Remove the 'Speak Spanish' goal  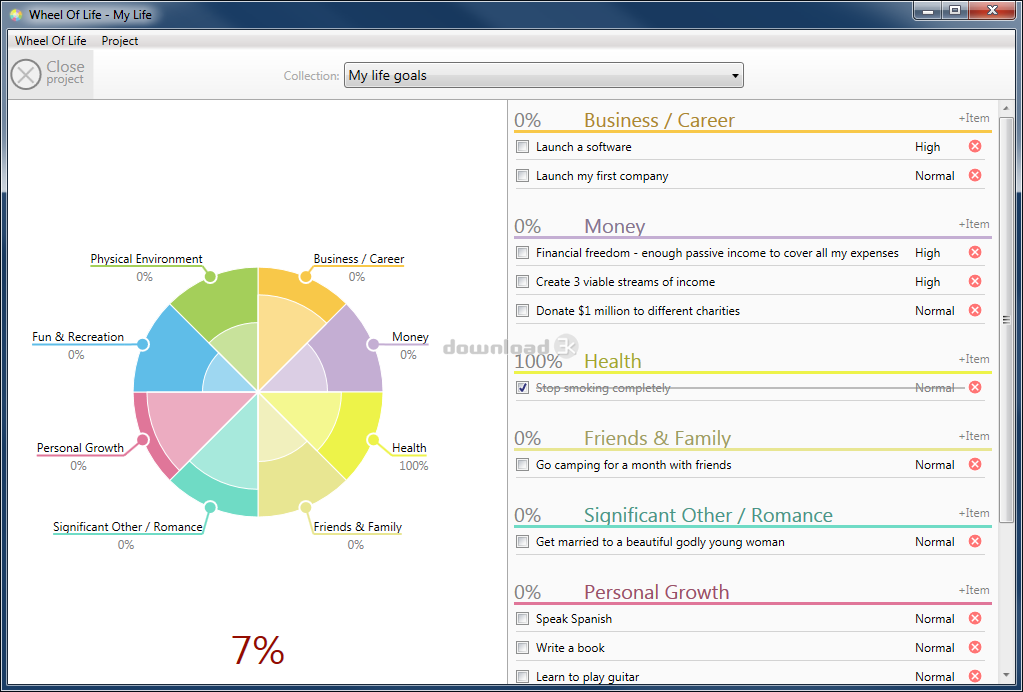pos(975,619)
